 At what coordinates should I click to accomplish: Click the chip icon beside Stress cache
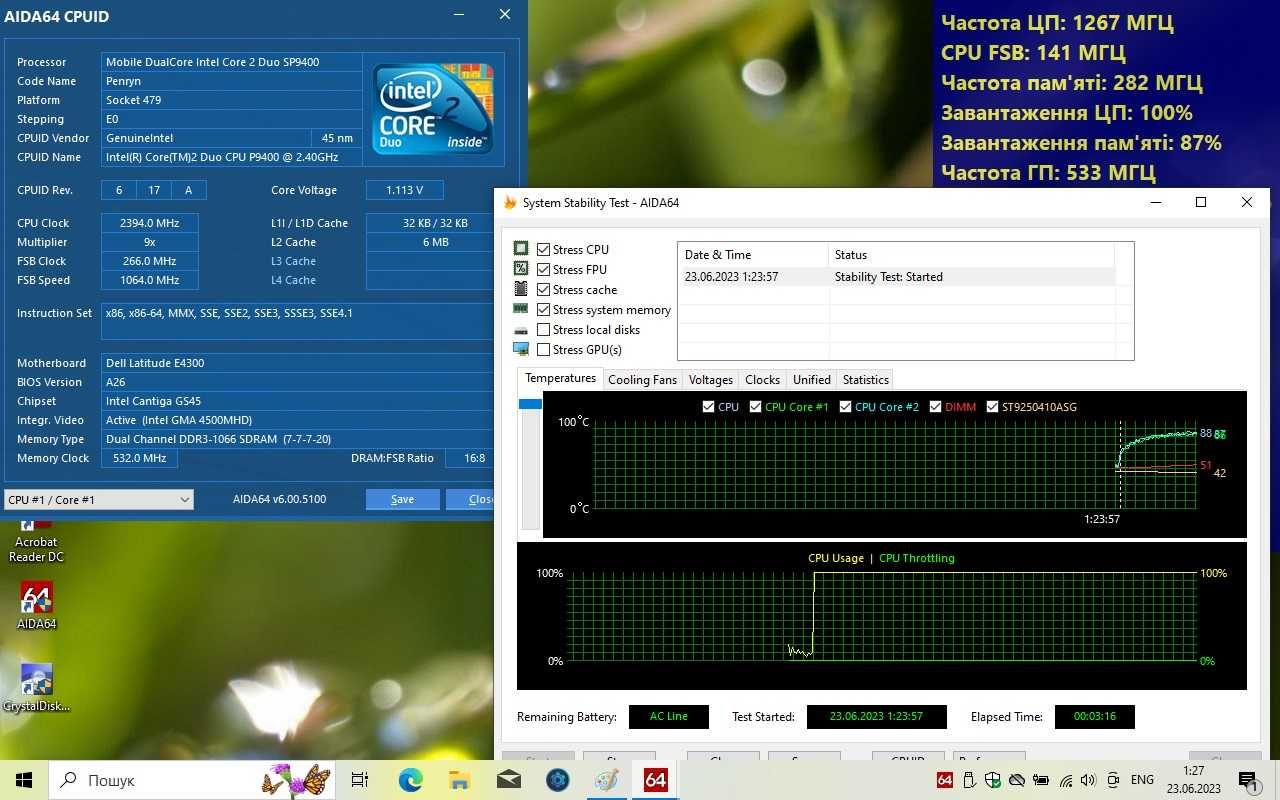pyautogui.click(x=520, y=289)
